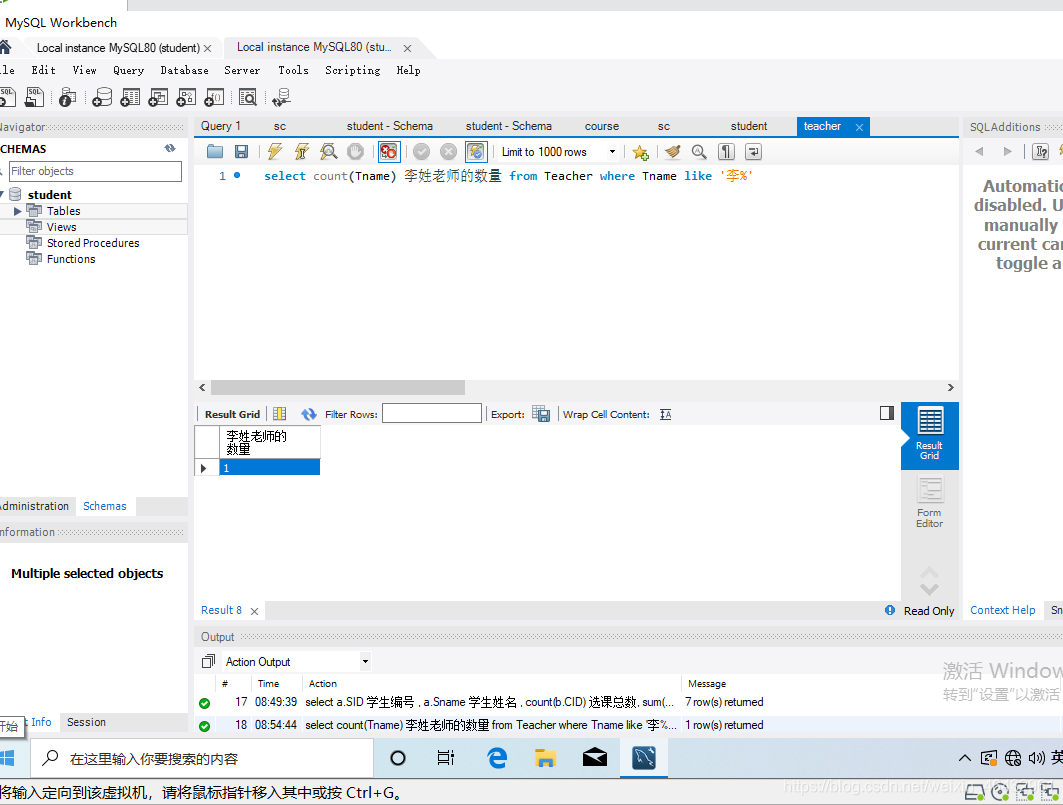
Task: Open the Query menu
Action: point(128,70)
